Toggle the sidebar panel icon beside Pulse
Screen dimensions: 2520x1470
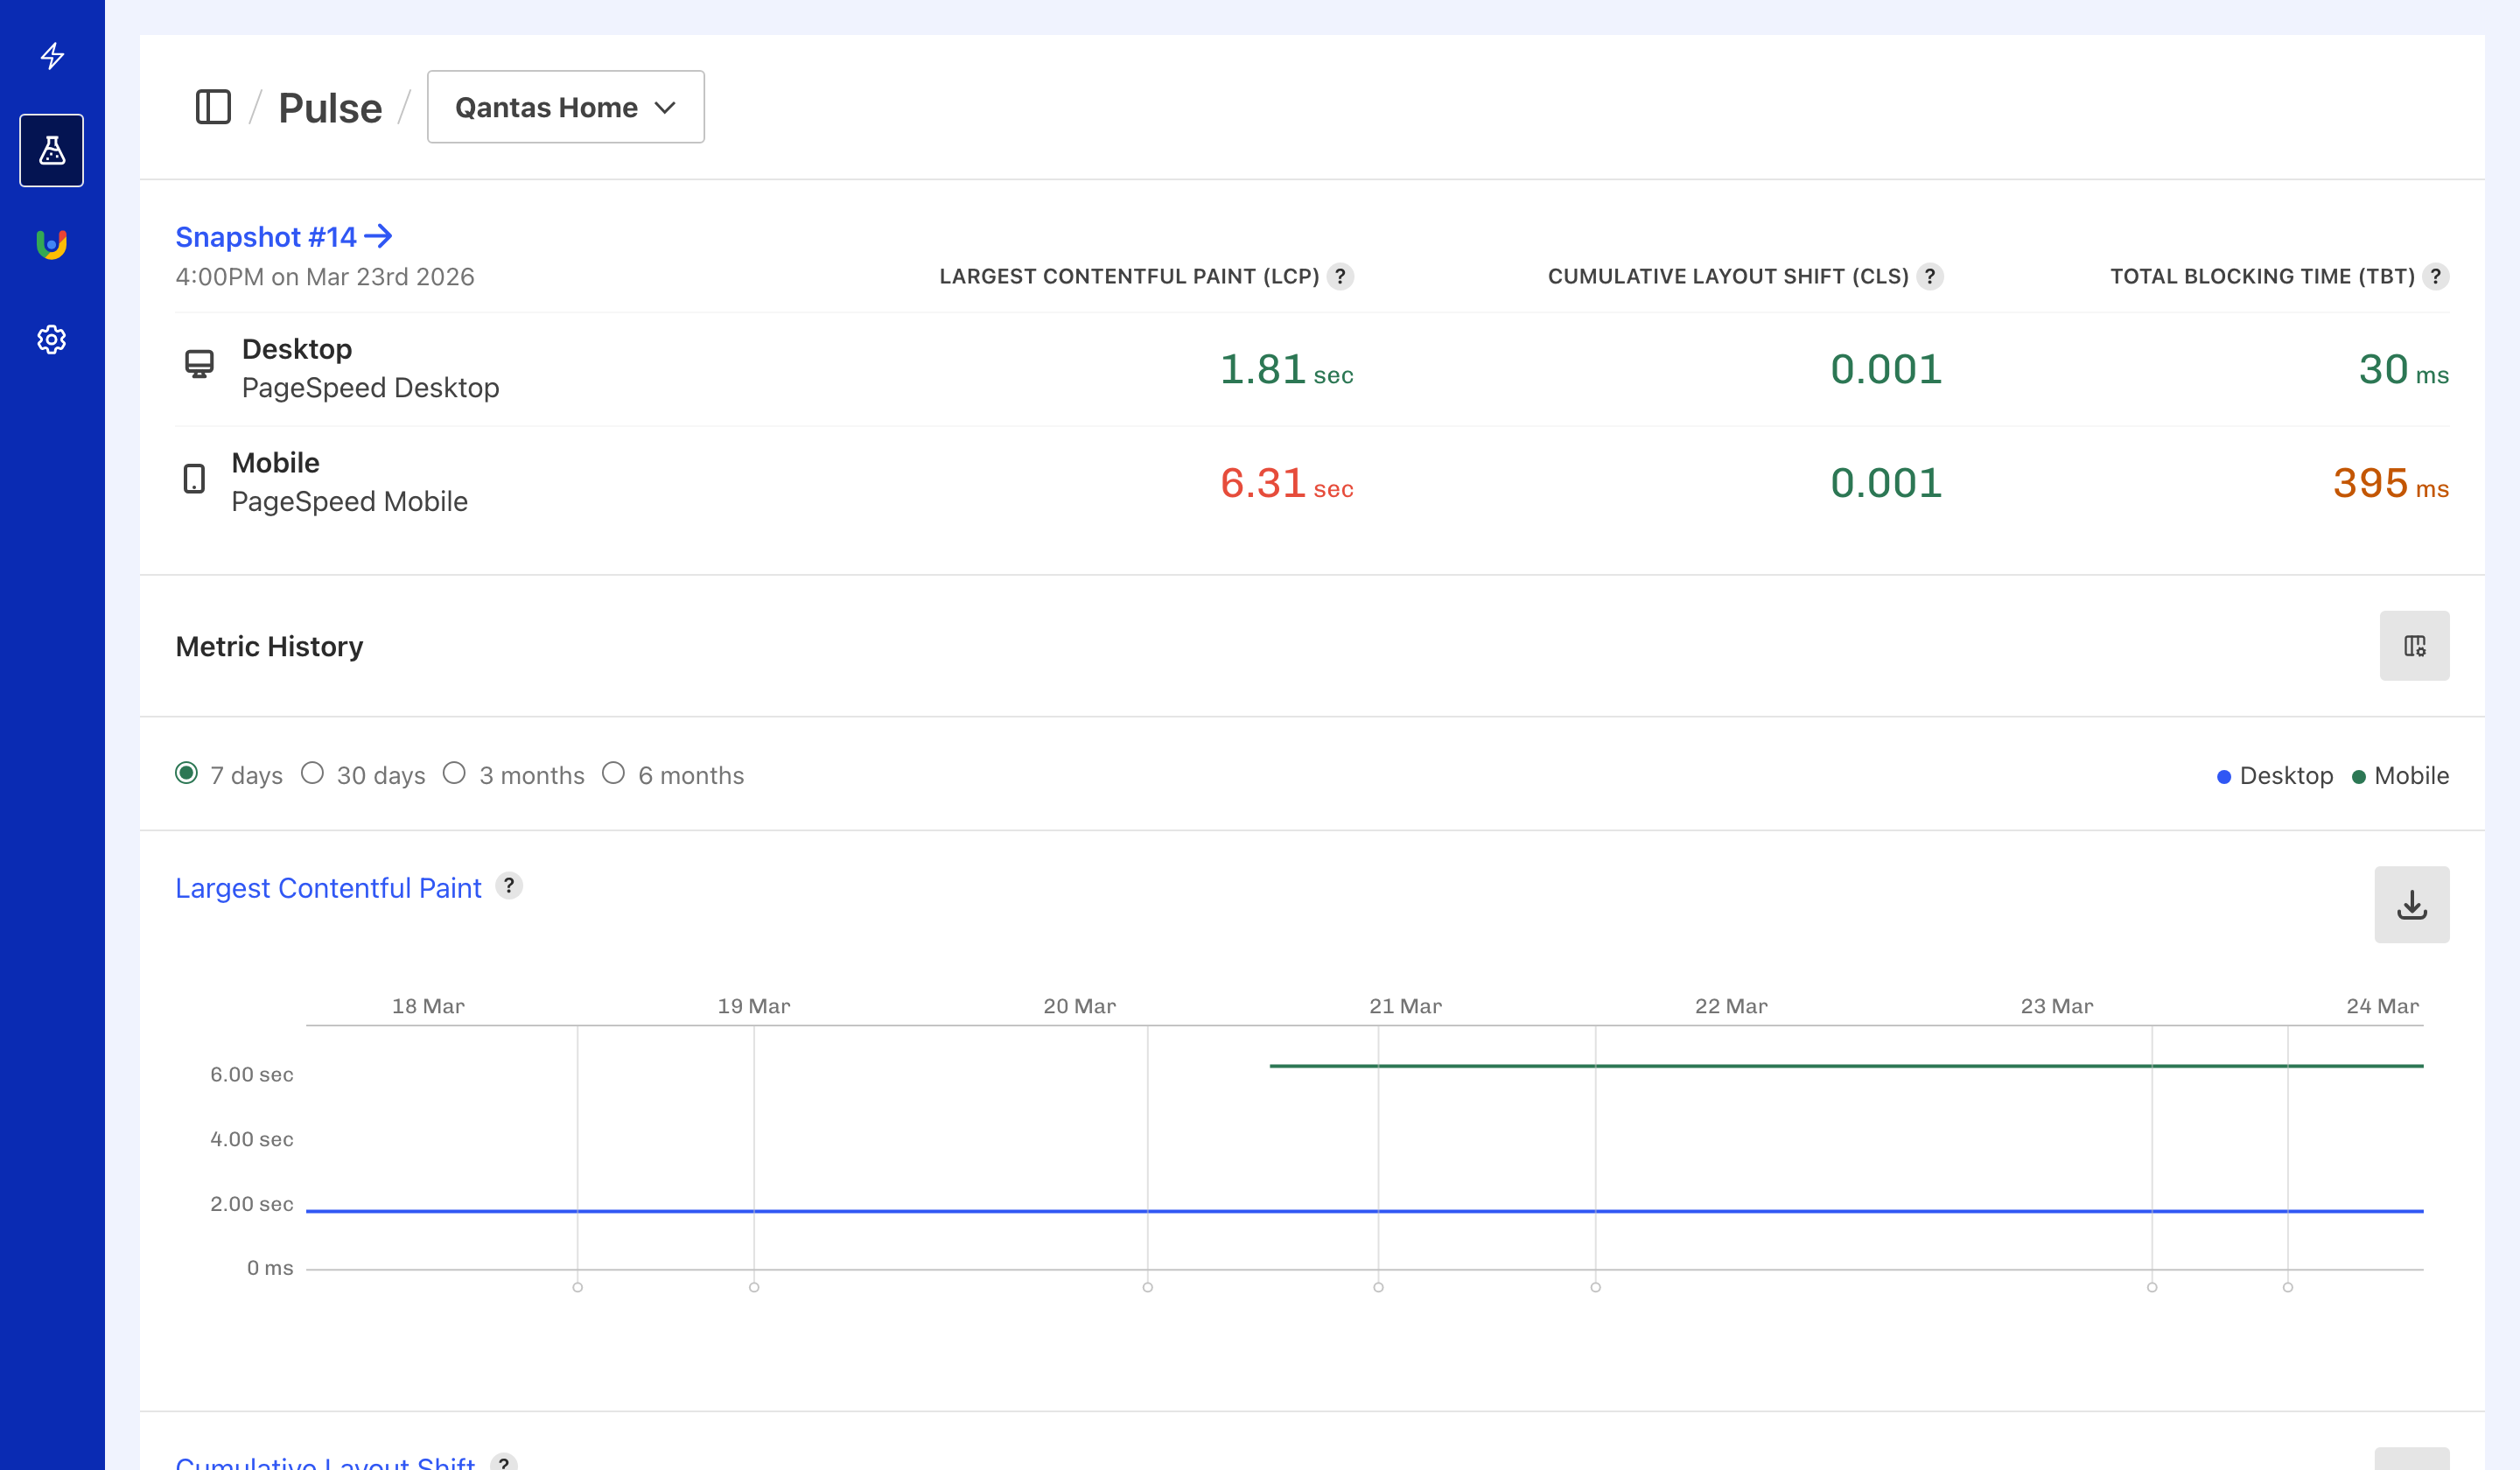pyautogui.click(x=214, y=107)
